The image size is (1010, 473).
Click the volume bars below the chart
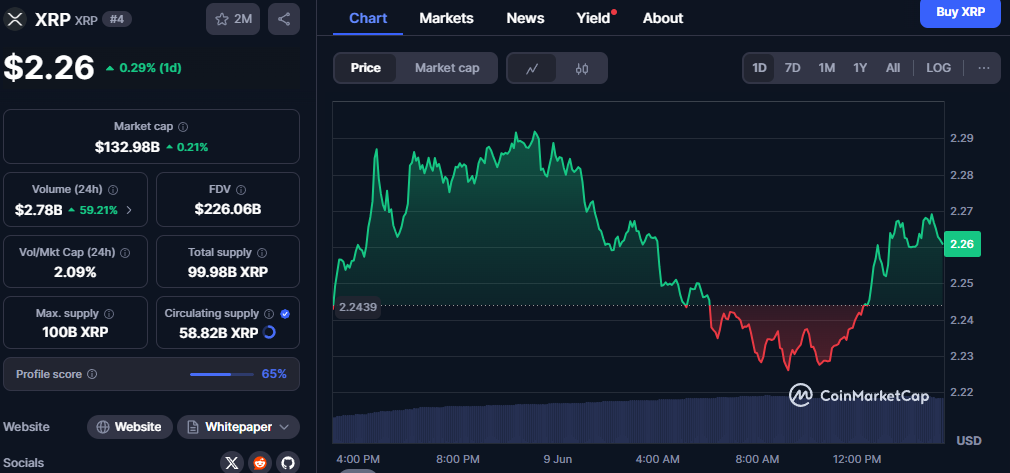pos(638,420)
